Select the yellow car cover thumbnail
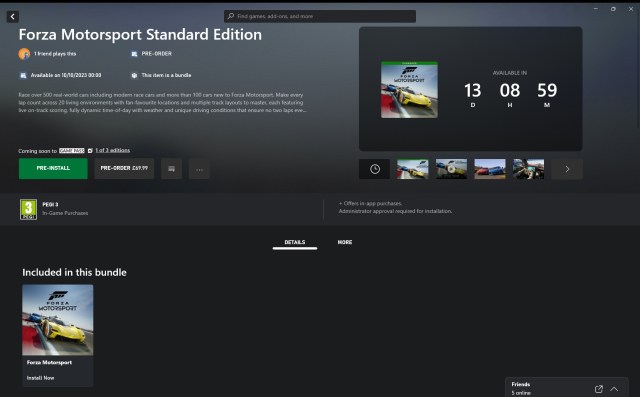 click(x=413, y=169)
